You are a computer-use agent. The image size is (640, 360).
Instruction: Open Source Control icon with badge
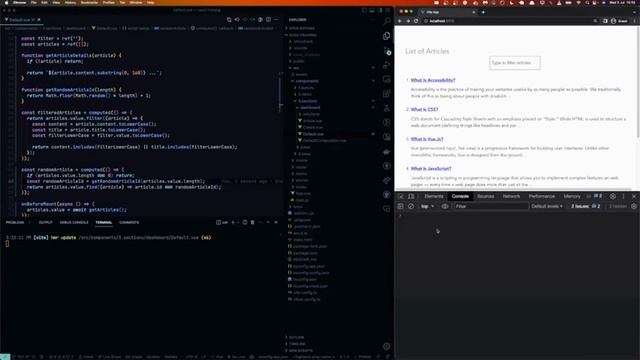point(387,51)
